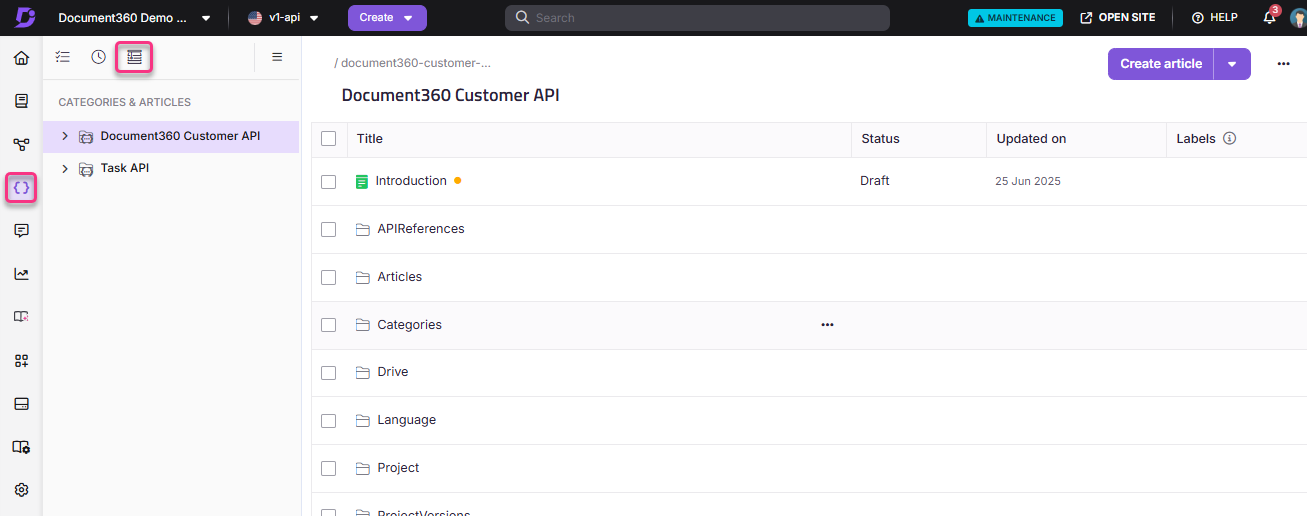Click the 25 Jun 2025 date
The width and height of the screenshot is (1307, 516).
[x=1028, y=182]
